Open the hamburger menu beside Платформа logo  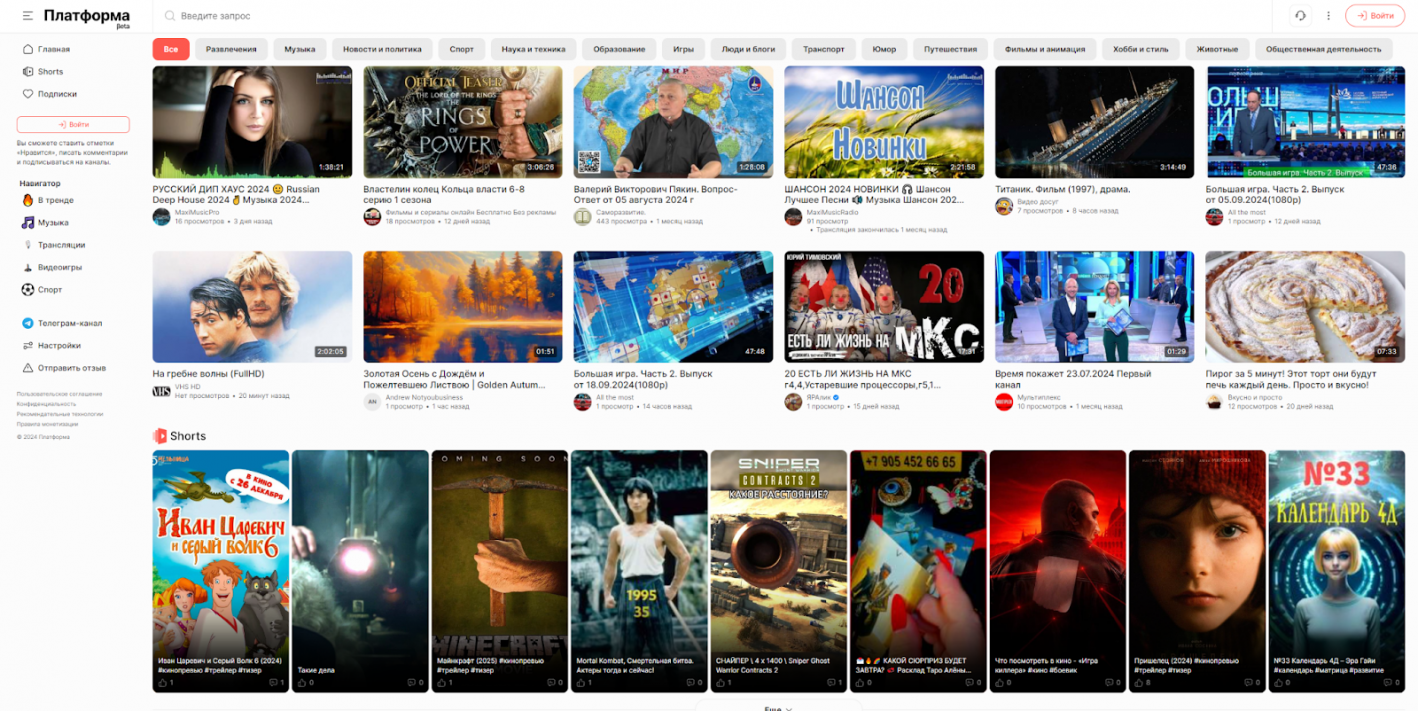coord(27,16)
